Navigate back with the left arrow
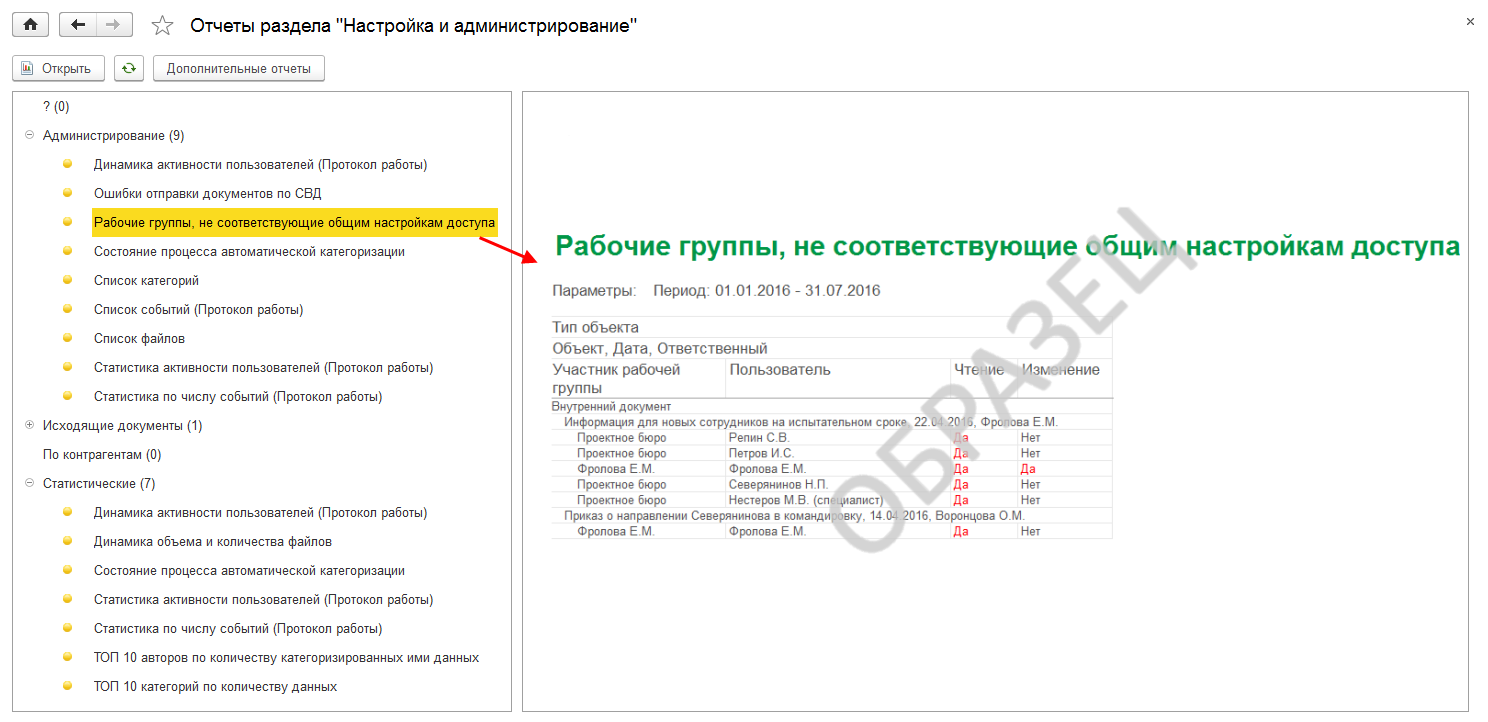This screenshot has width=1488, height=722. (x=78, y=25)
